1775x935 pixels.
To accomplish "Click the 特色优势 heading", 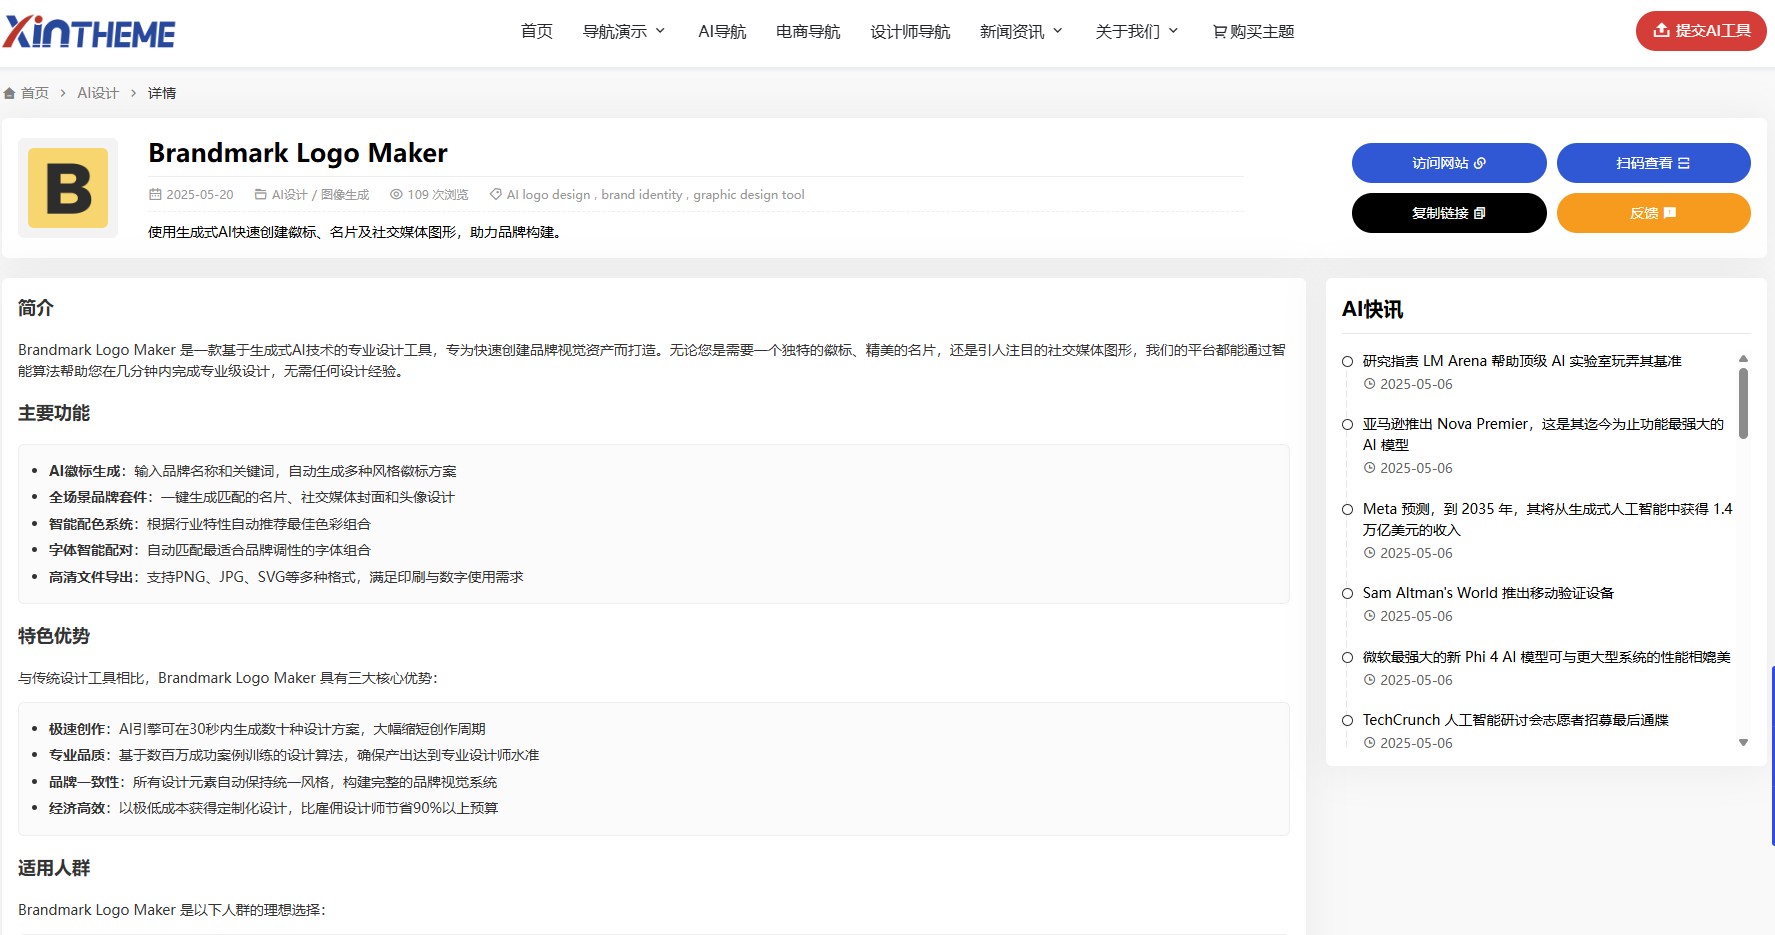I will tap(54, 636).
